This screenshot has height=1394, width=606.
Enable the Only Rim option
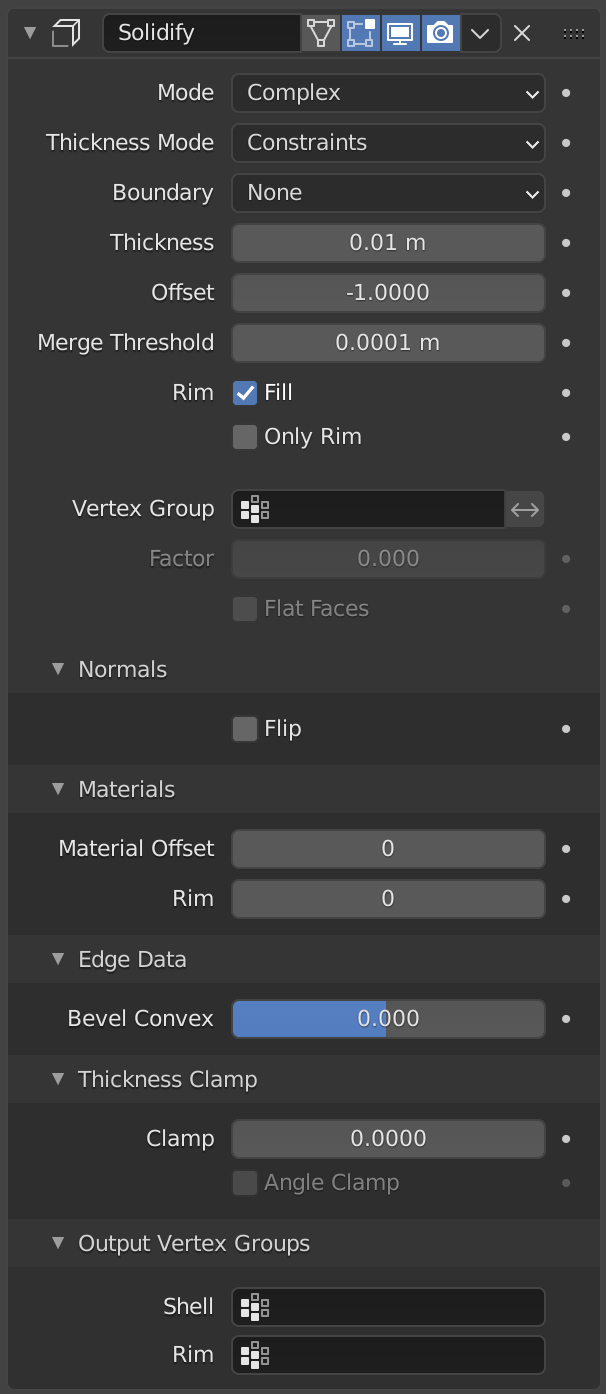tap(245, 437)
